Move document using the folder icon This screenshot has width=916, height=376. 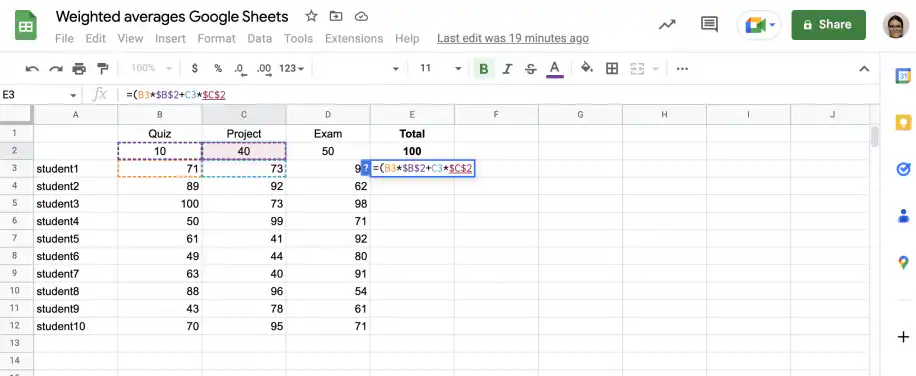point(336,16)
